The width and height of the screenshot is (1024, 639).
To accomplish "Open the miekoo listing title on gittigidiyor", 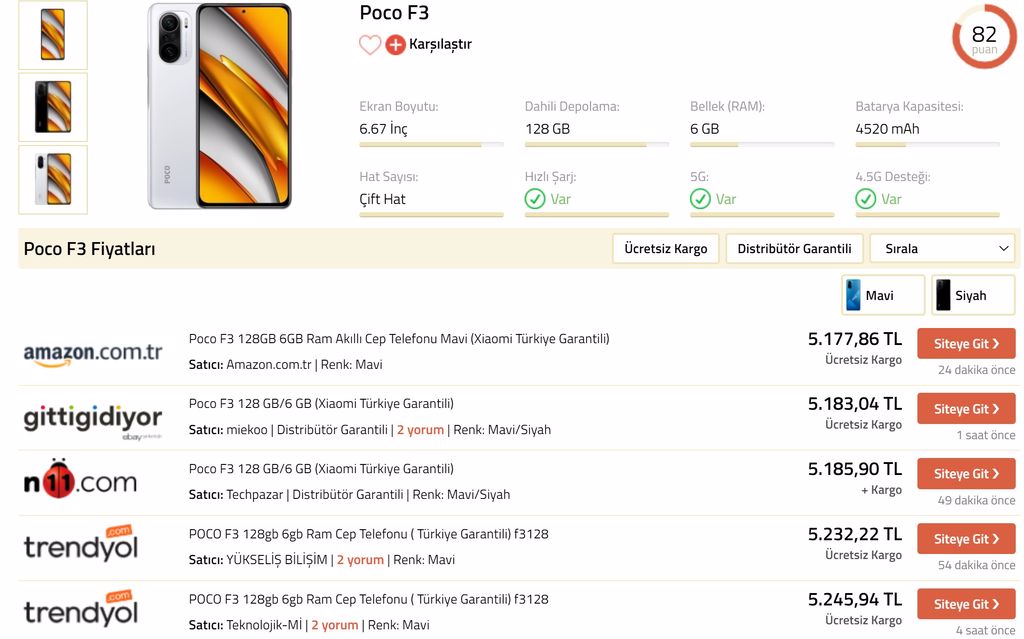I will click(321, 404).
